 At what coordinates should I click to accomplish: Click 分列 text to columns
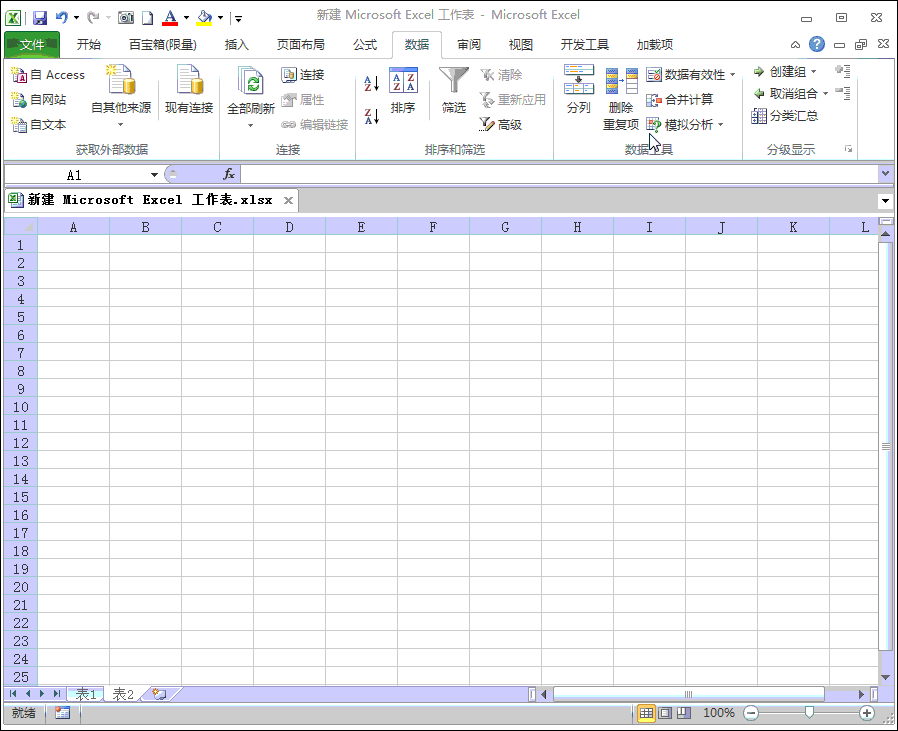578,89
